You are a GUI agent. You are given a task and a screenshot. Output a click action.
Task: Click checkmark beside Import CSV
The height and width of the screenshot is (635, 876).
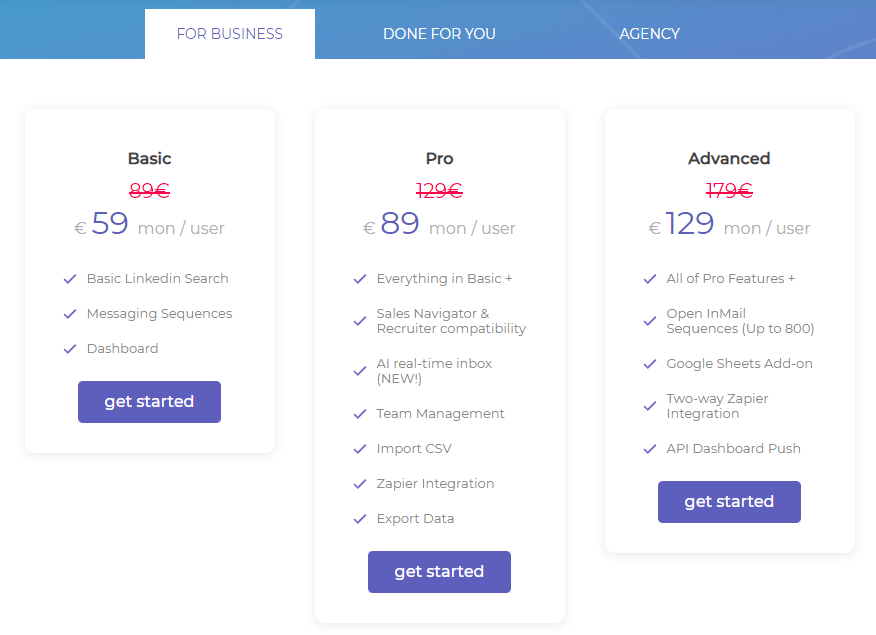[360, 449]
